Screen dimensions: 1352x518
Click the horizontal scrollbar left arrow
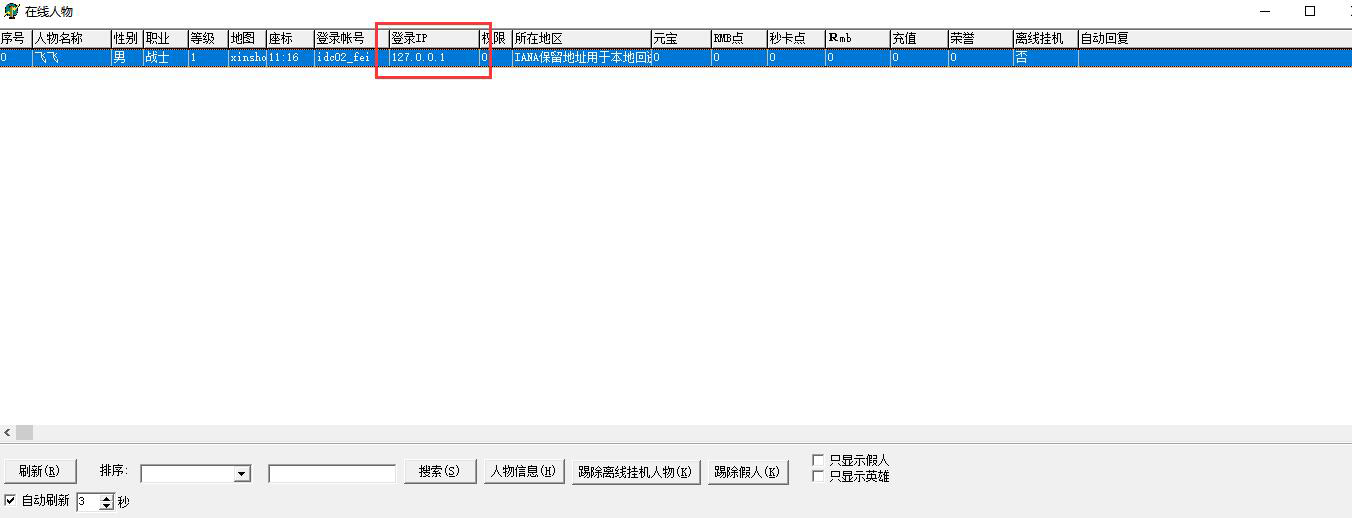coord(7,433)
